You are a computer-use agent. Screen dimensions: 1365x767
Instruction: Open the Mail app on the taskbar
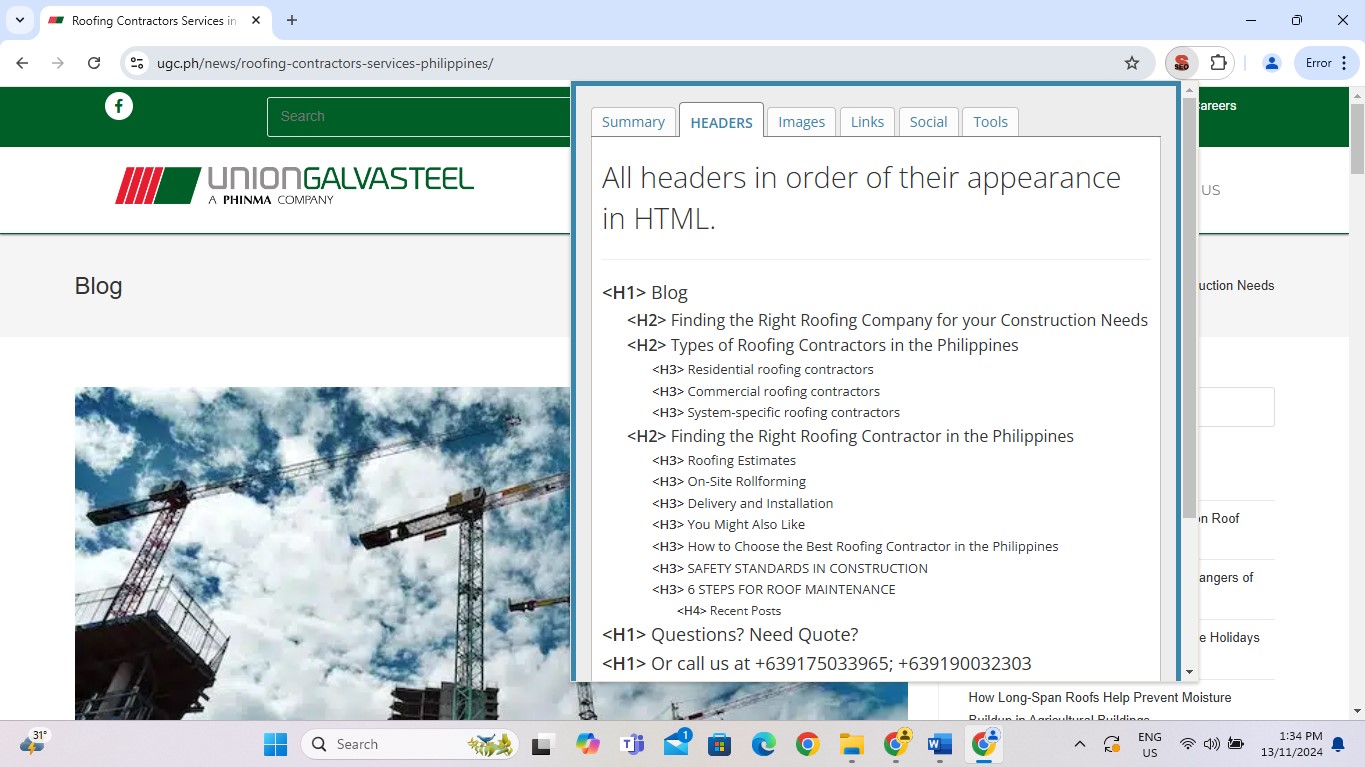(x=676, y=744)
